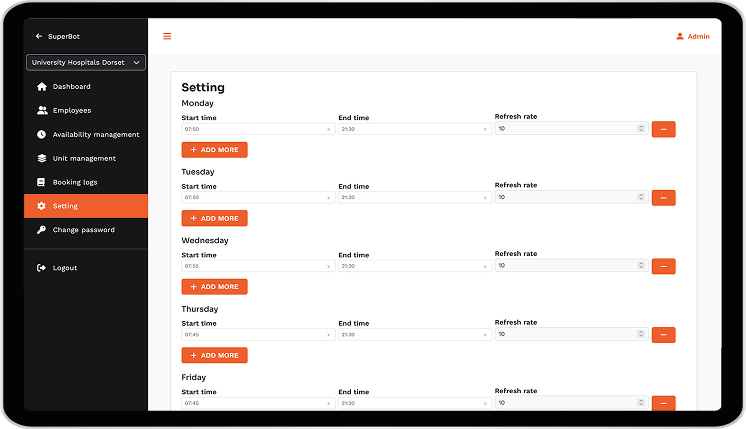The width and height of the screenshot is (746, 429).
Task: Go to Employees page
Action: click(x=86, y=110)
